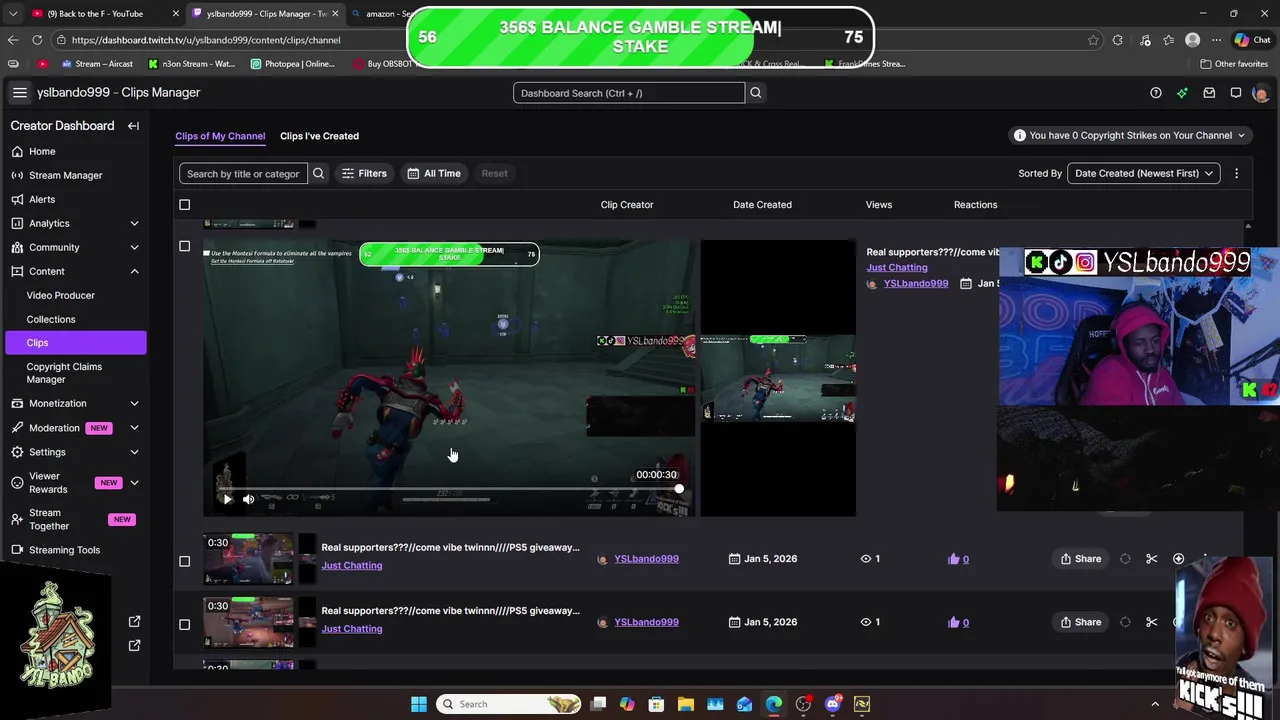Viewport: 1280px width, 720px height.
Task: Open the first 0:30 clip thumbnail
Action: (x=250, y=559)
